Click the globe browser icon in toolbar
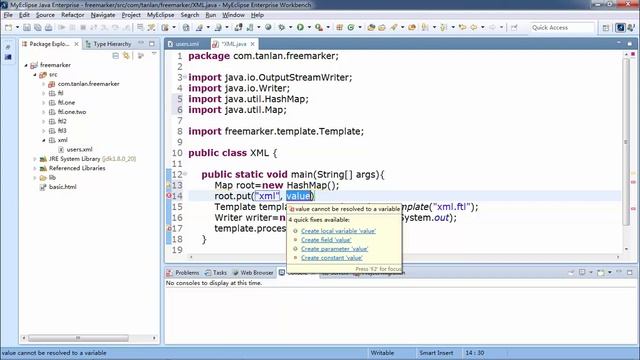This screenshot has height=360, width=640. (268, 27)
